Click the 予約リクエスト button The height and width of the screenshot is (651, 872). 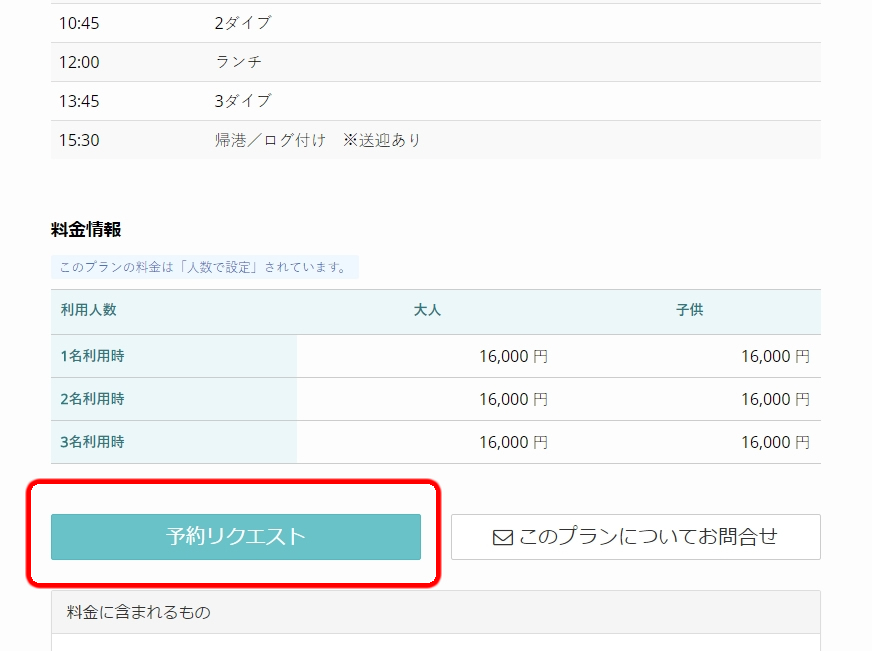click(236, 537)
